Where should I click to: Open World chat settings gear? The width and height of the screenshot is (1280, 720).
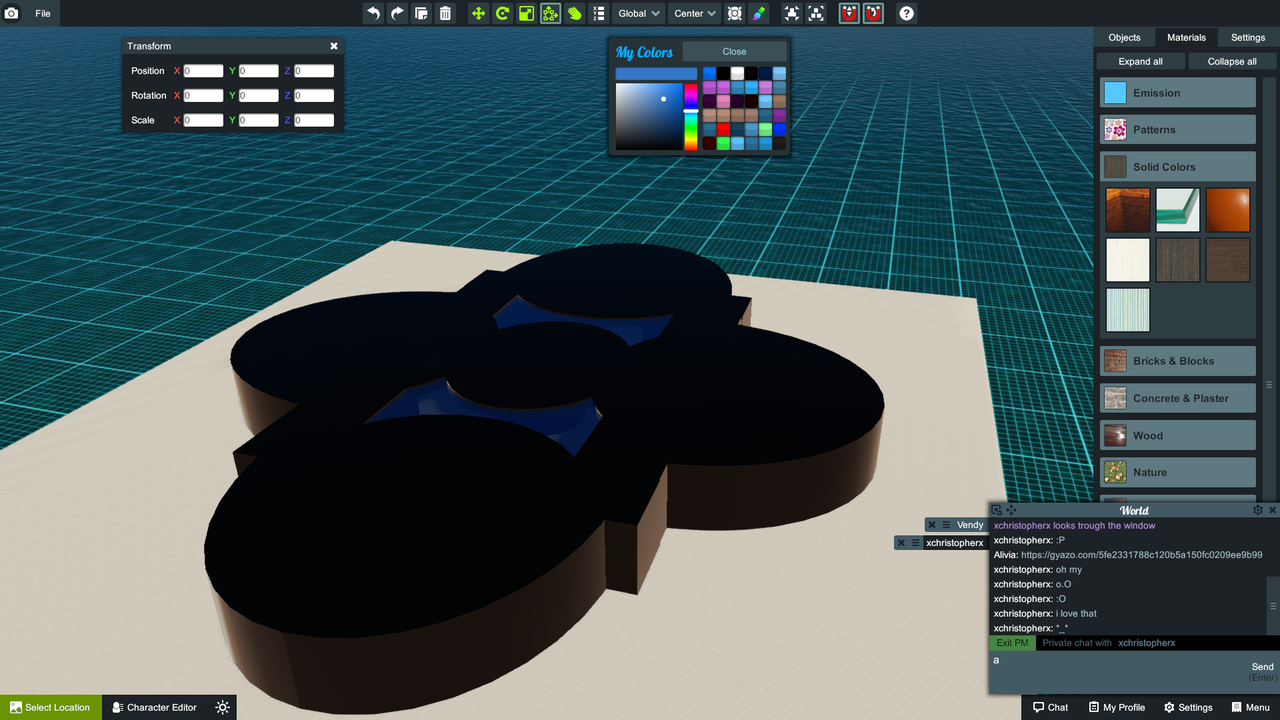tap(1258, 510)
